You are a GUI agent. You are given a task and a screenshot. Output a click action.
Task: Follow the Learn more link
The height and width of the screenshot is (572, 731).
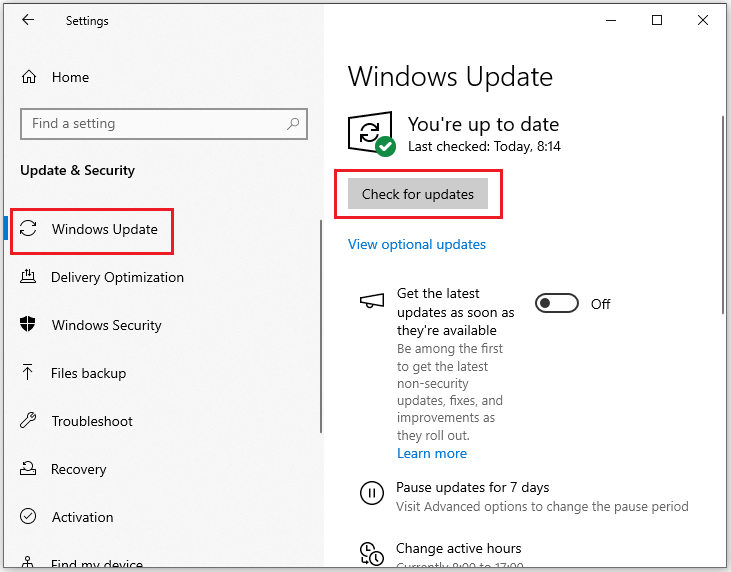(x=431, y=453)
